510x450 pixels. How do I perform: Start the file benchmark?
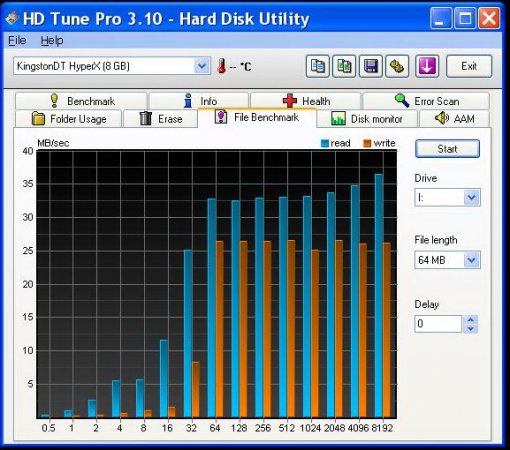[447, 149]
